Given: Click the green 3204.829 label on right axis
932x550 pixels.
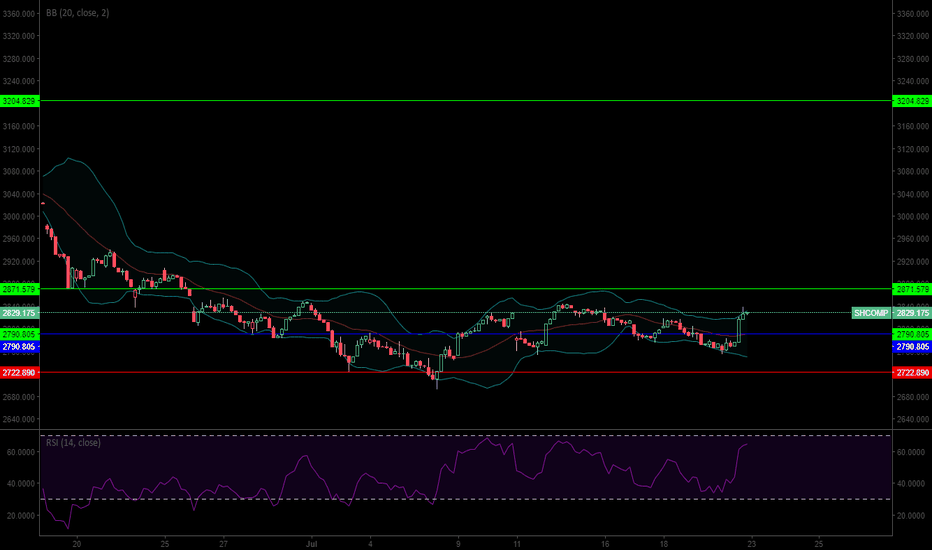Looking at the screenshot, I should click(x=912, y=101).
